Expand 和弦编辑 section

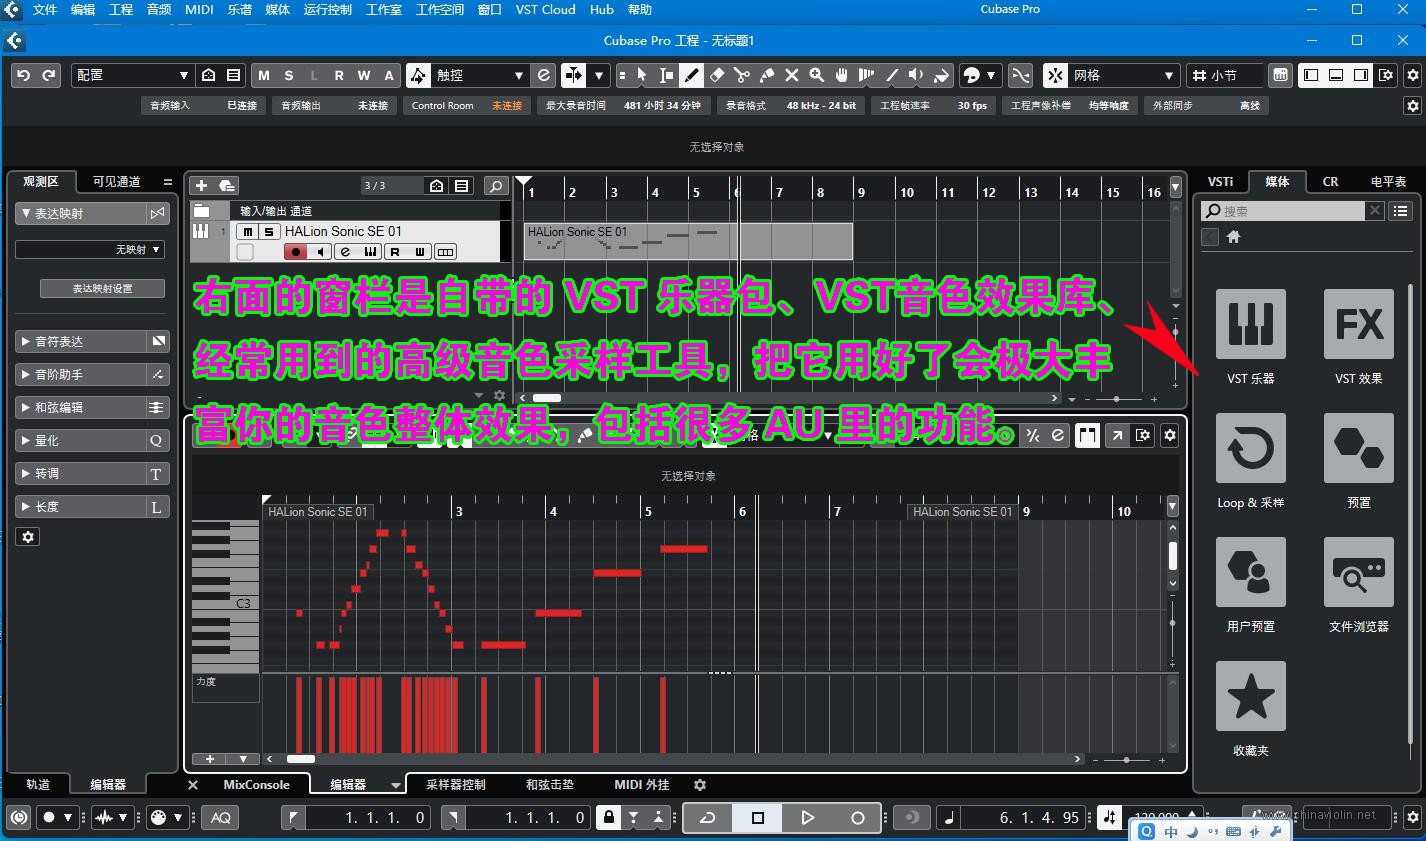(80, 407)
